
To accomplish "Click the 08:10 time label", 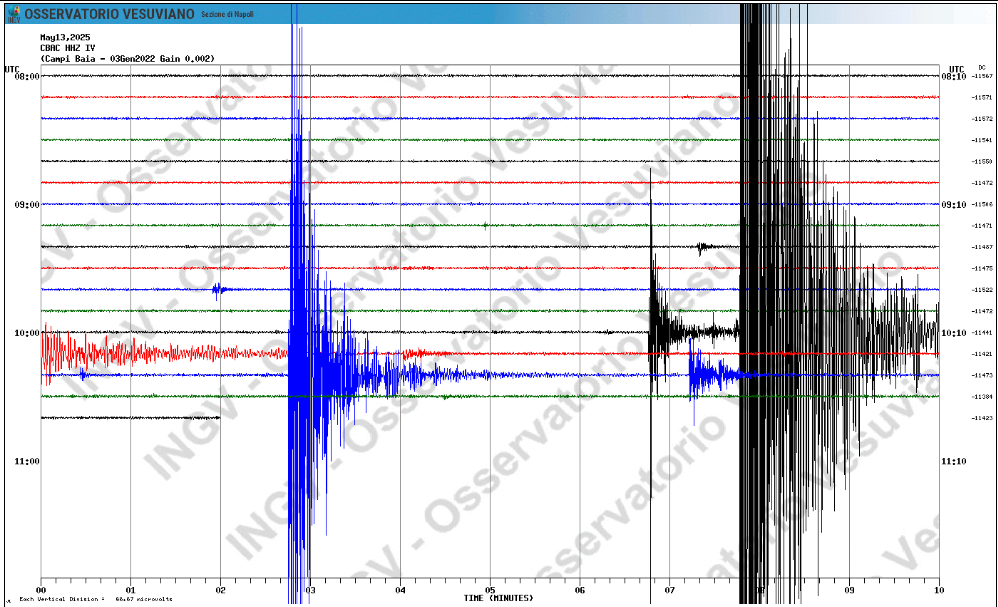I will click(953, 76).
